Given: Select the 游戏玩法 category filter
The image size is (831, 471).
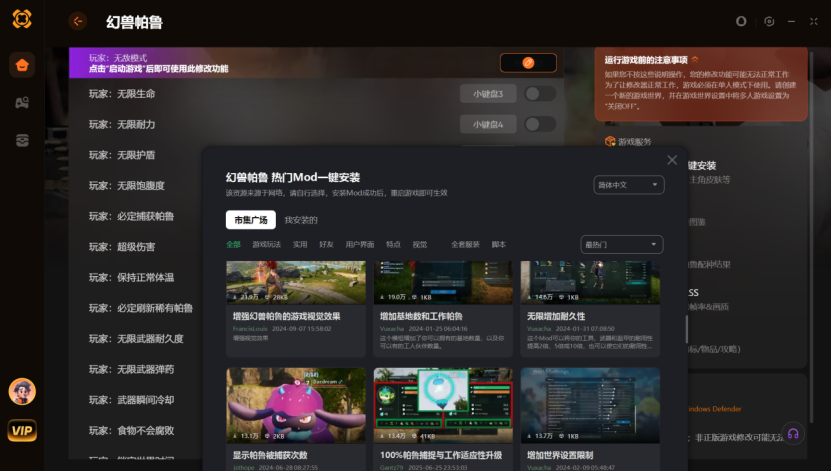Looking at the screenshot, I should click(x=267, y=244).
